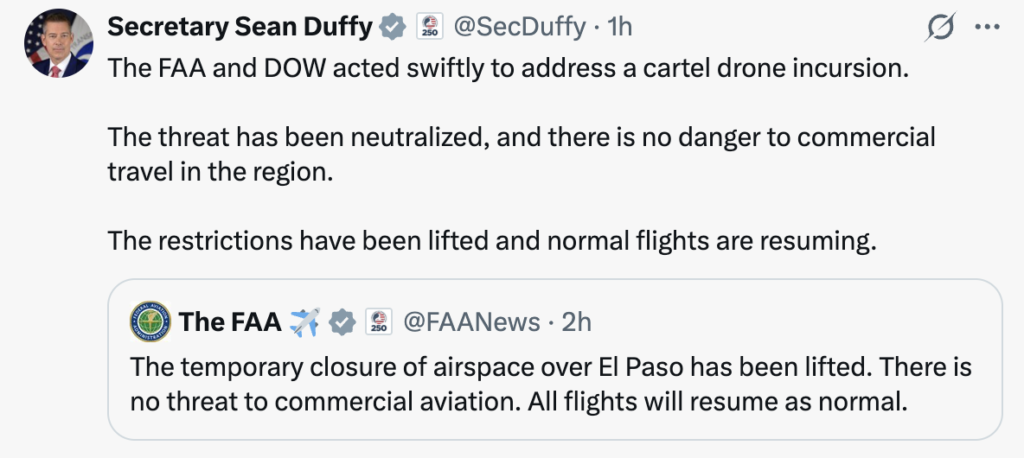1024x458 pixels.
Task: Click the 'threat has been neutralized' paragraph
Action: [x=520, y=155]
